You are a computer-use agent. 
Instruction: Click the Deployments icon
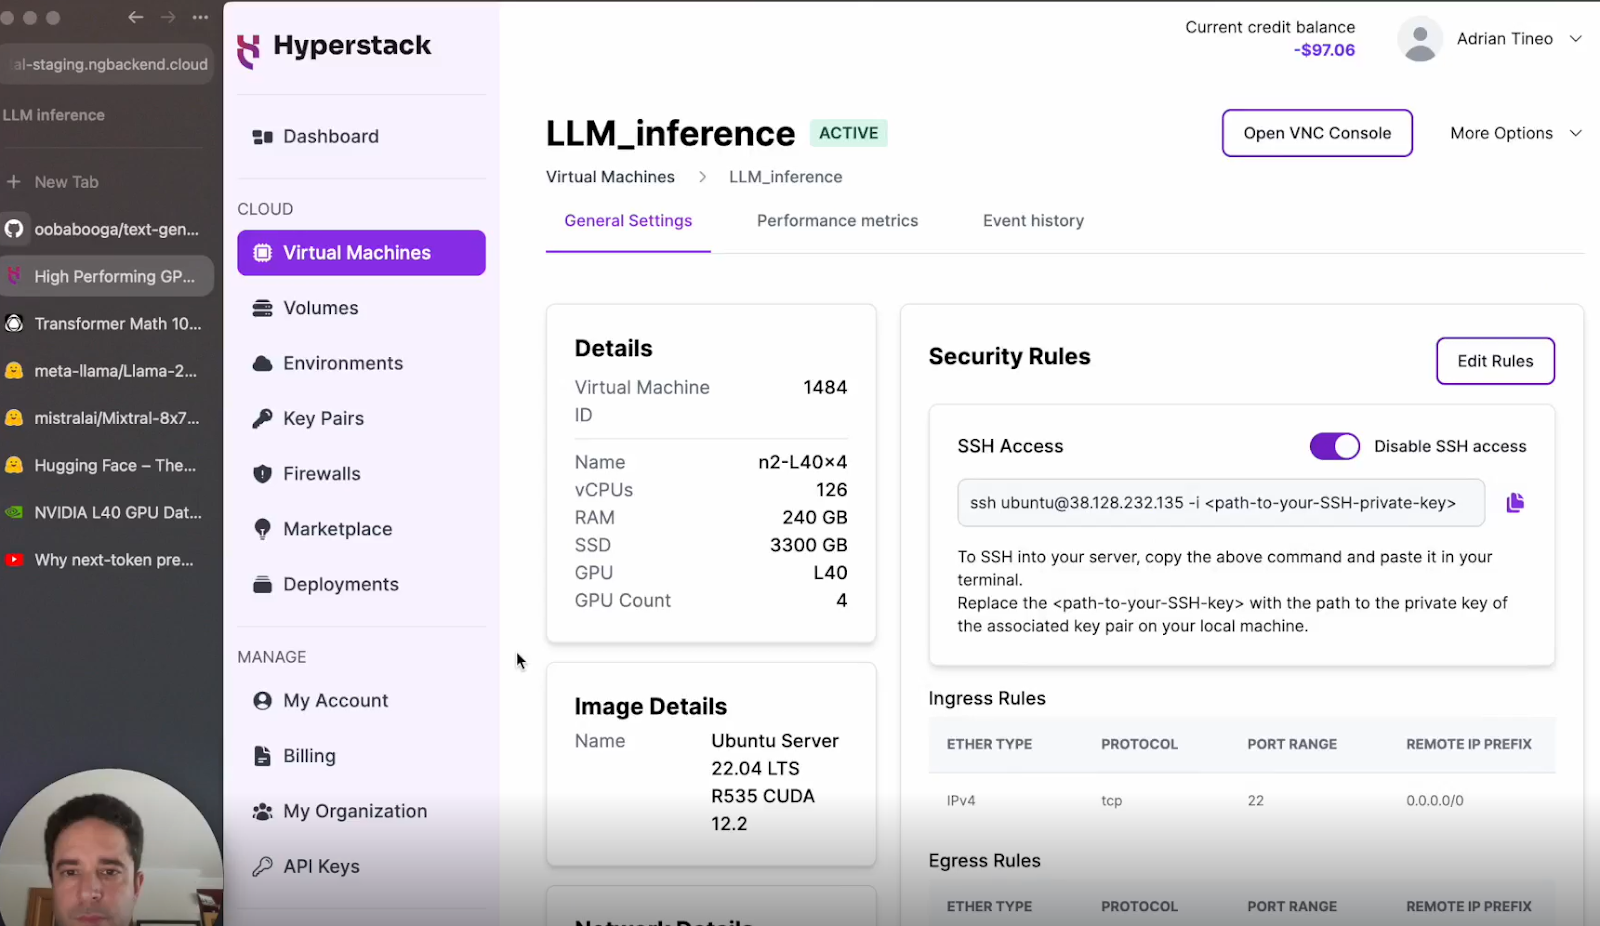(x=262, y=584)
